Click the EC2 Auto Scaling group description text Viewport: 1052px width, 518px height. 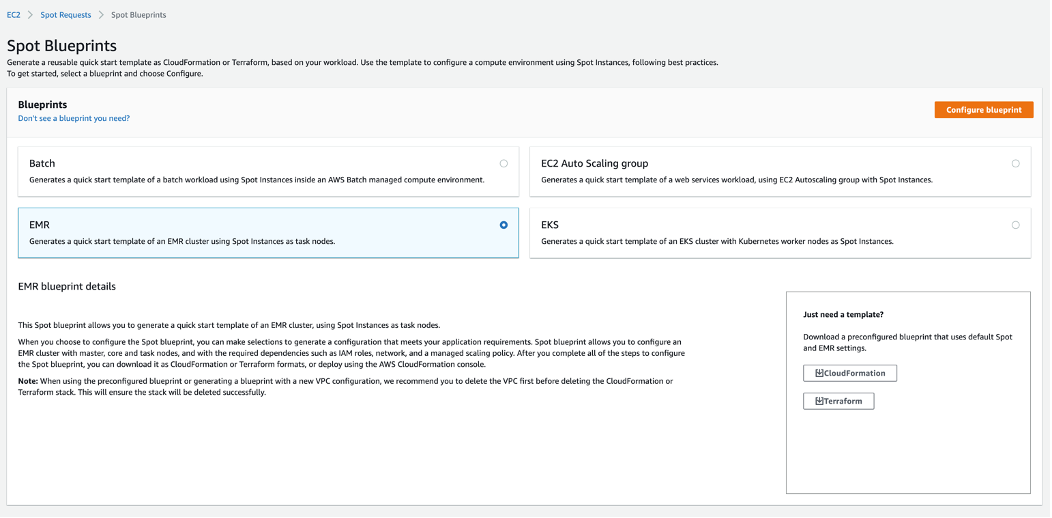[737, 180]
